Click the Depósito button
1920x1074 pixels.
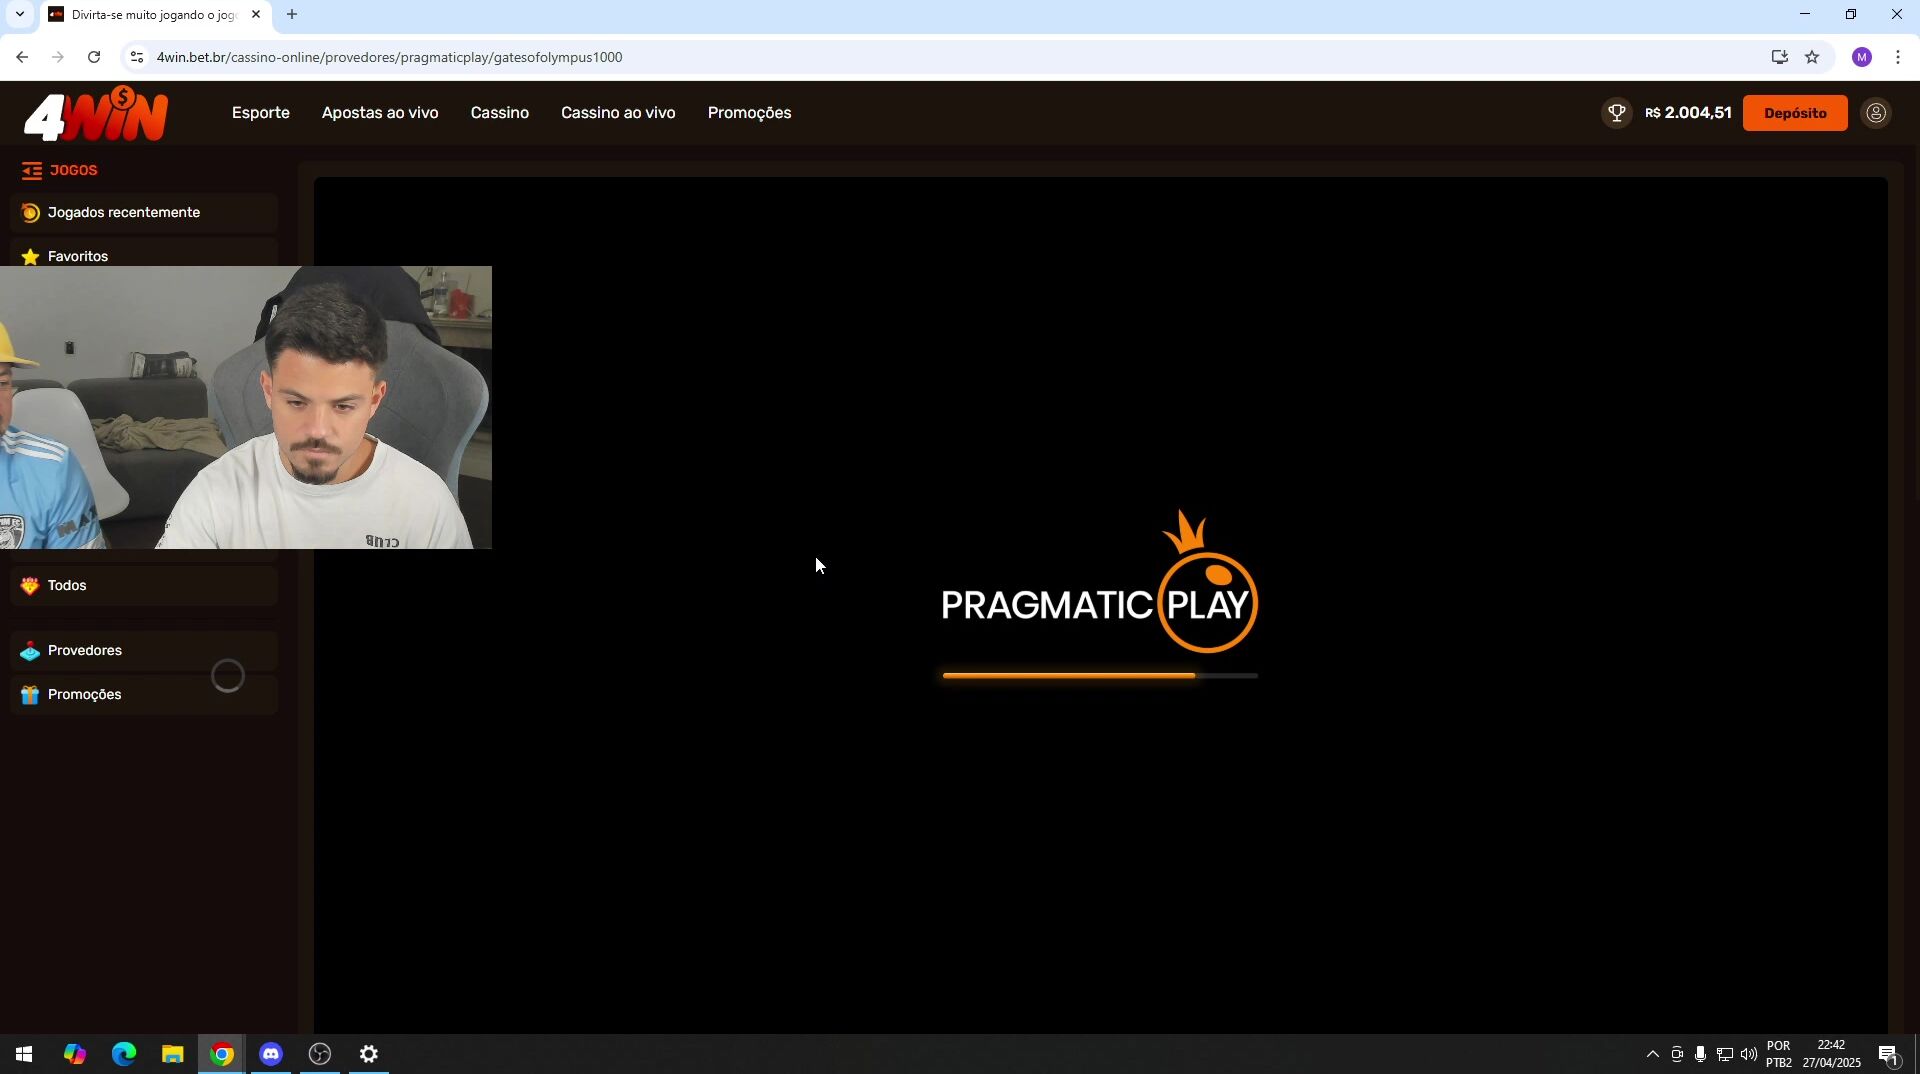tap(1795, 113)
